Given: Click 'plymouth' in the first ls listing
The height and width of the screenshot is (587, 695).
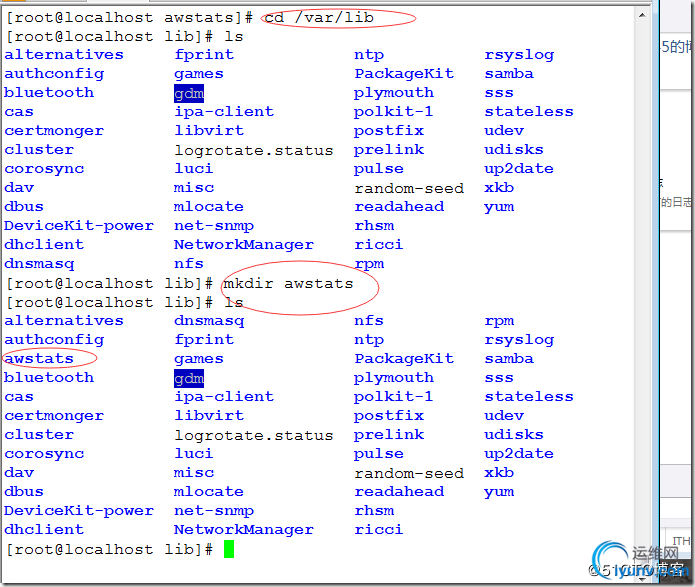Looking at the screenshot, I should [x=394, y=93].
